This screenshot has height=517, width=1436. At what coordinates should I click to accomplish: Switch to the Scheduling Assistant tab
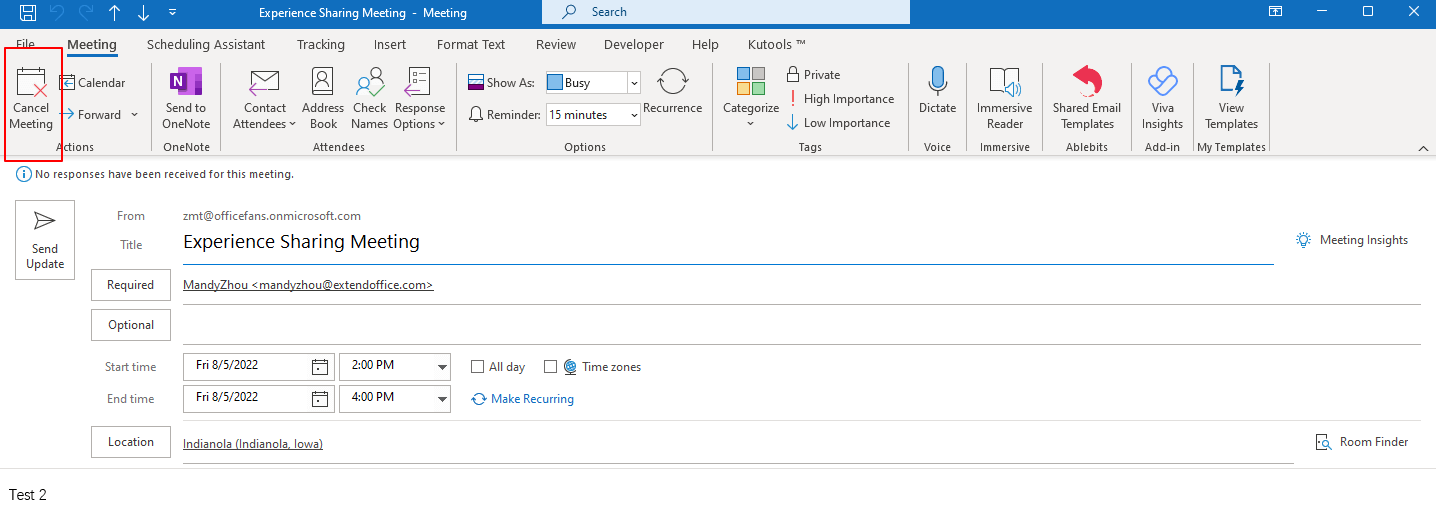point(206,45)
